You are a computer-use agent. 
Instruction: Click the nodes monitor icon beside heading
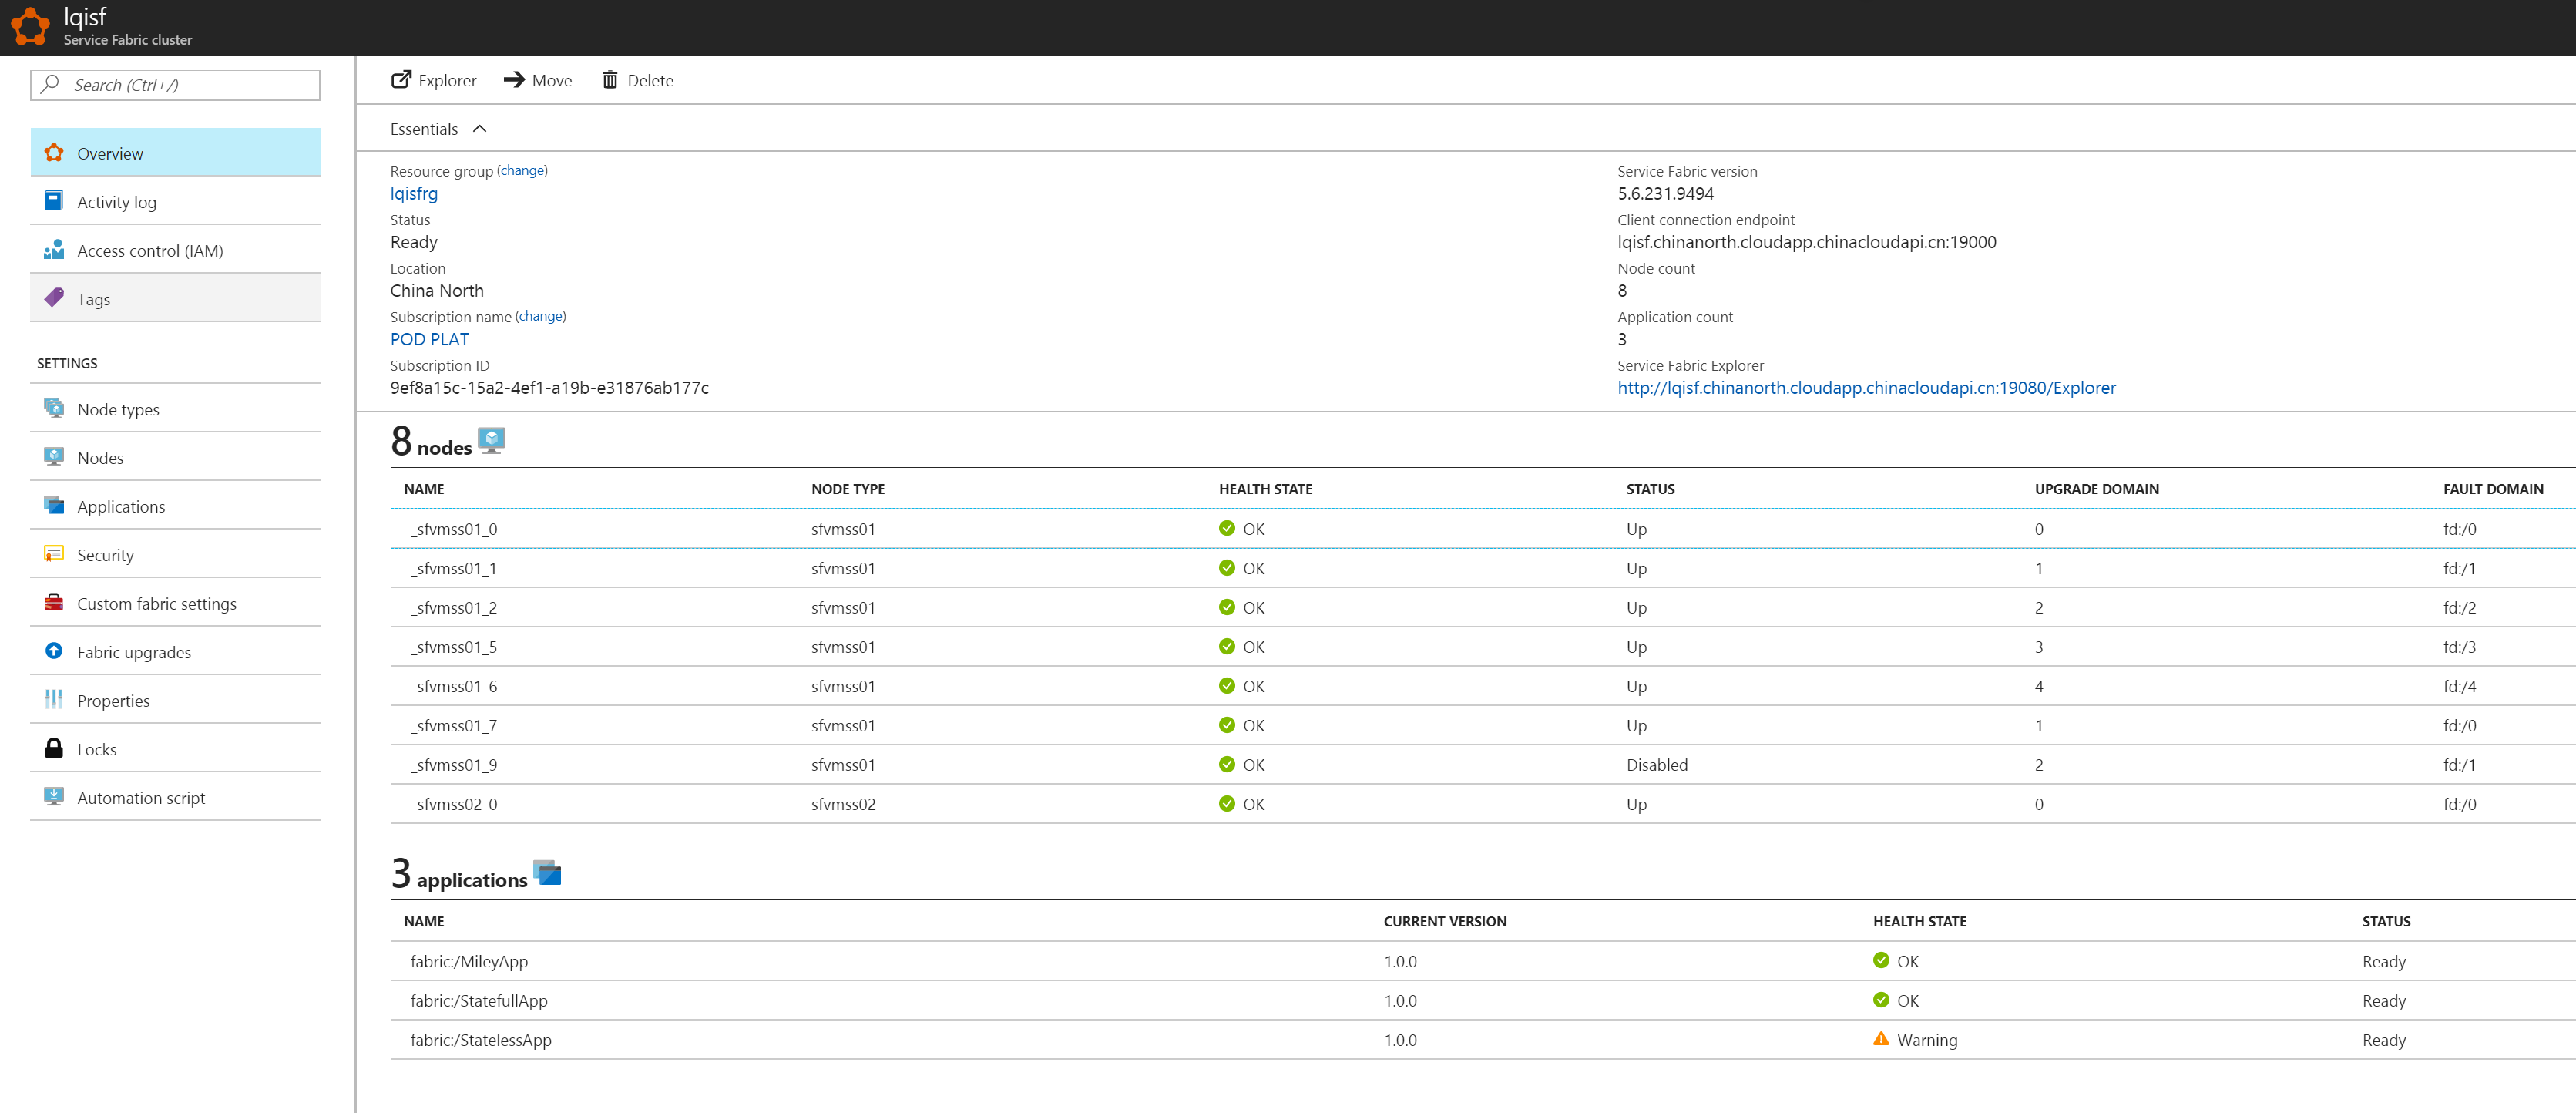tap(491, 440)
